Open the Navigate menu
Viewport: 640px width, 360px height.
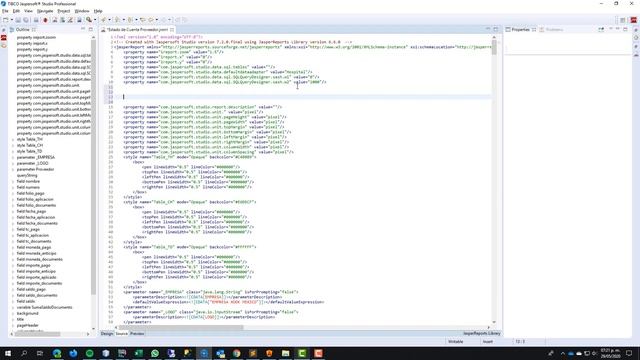45,11
